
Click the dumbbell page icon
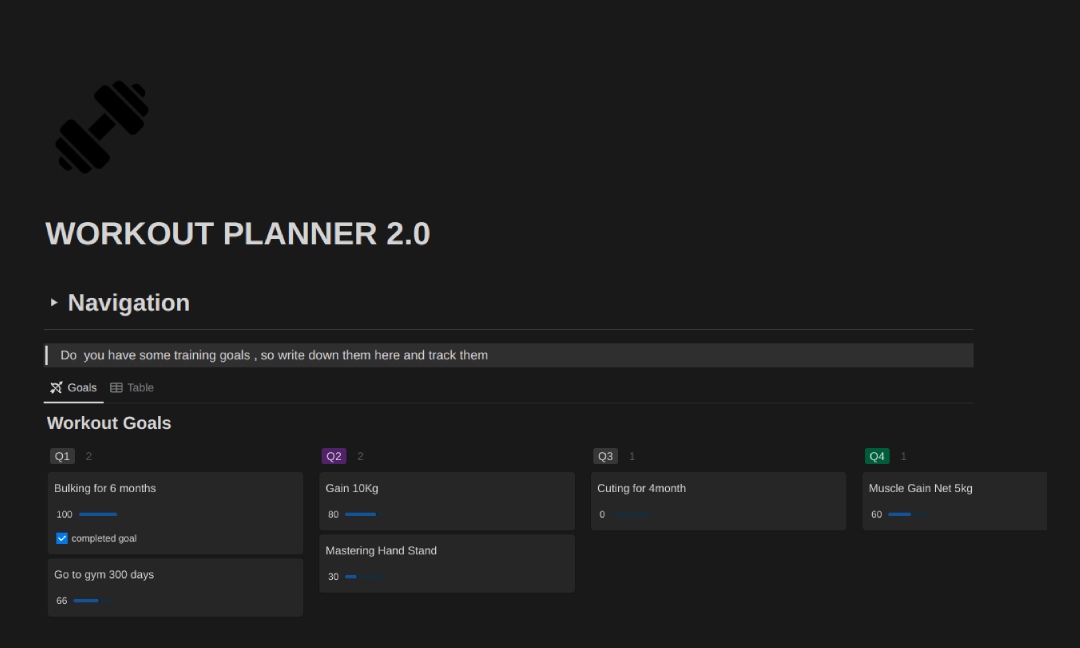pos(101,126)
